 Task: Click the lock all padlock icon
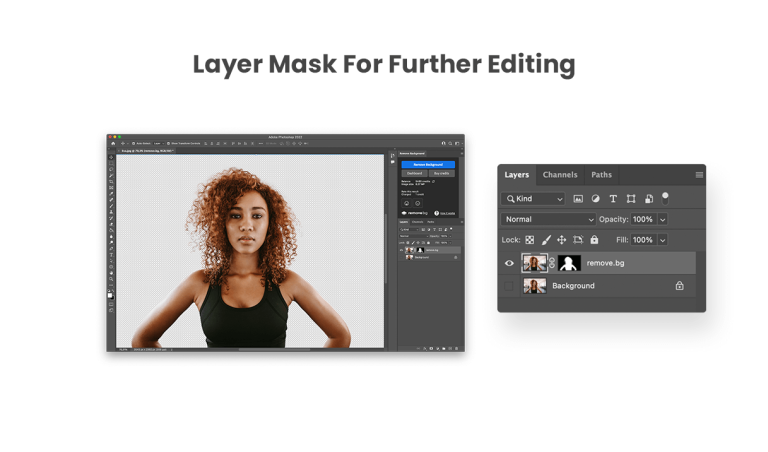click(594, 240)
